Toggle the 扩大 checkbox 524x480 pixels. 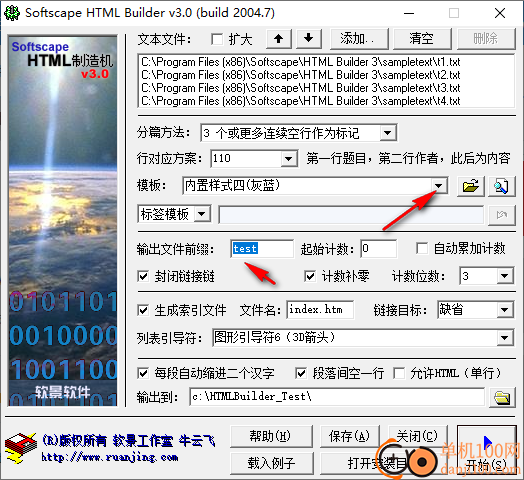(x=217, y=39)
